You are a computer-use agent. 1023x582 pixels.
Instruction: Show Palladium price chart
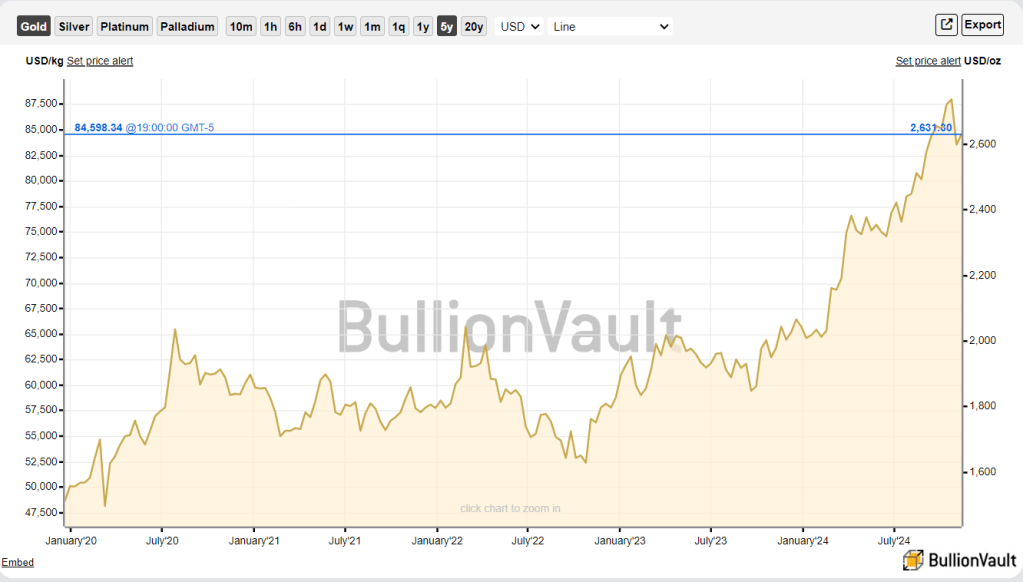coord(188,27)
